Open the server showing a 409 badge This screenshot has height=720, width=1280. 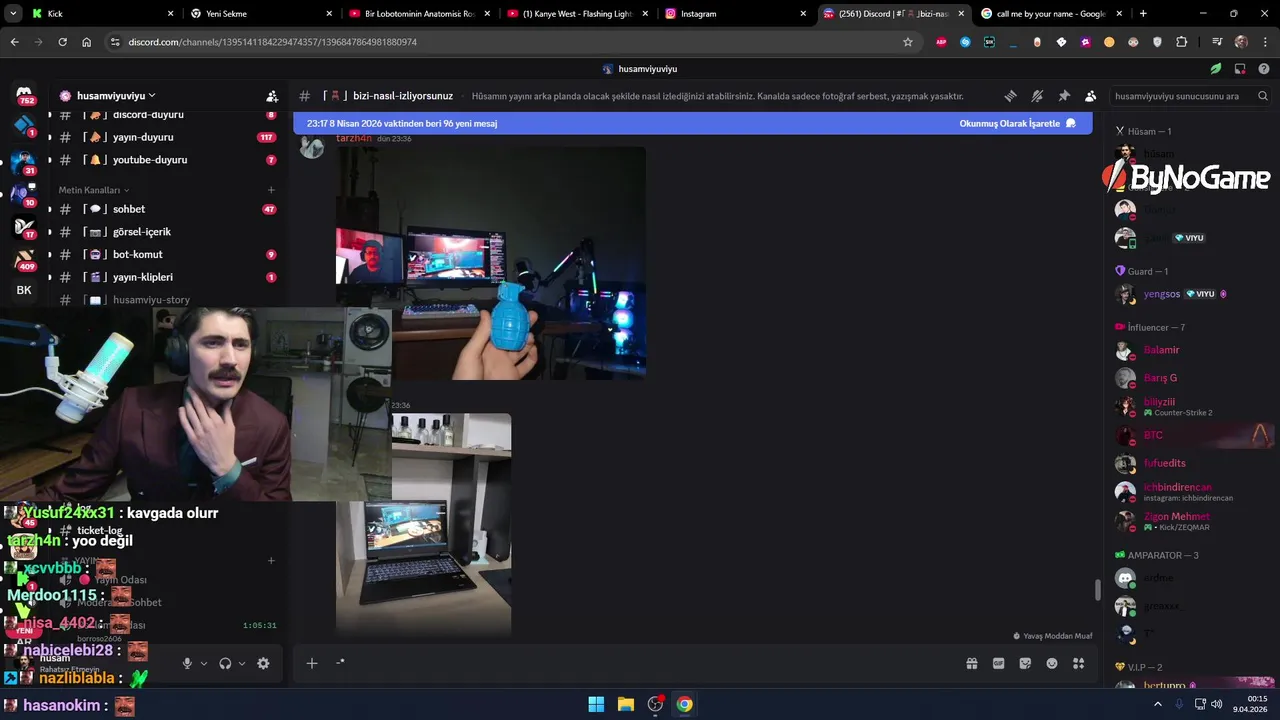point(25,259)
